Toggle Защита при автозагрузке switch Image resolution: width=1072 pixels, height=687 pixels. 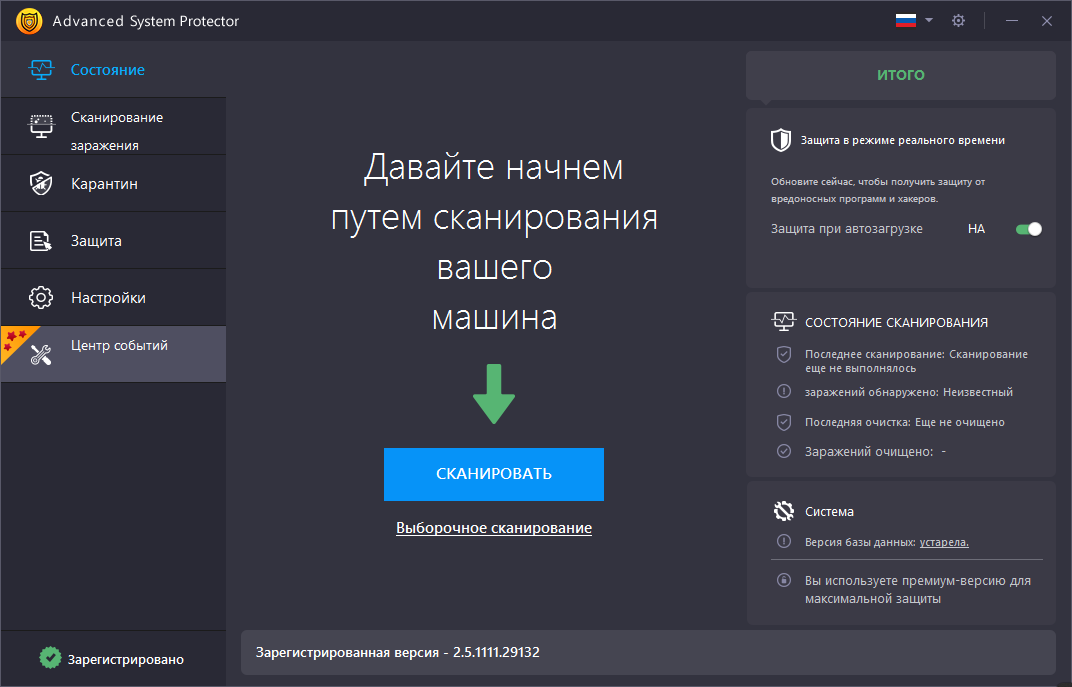1028,229
